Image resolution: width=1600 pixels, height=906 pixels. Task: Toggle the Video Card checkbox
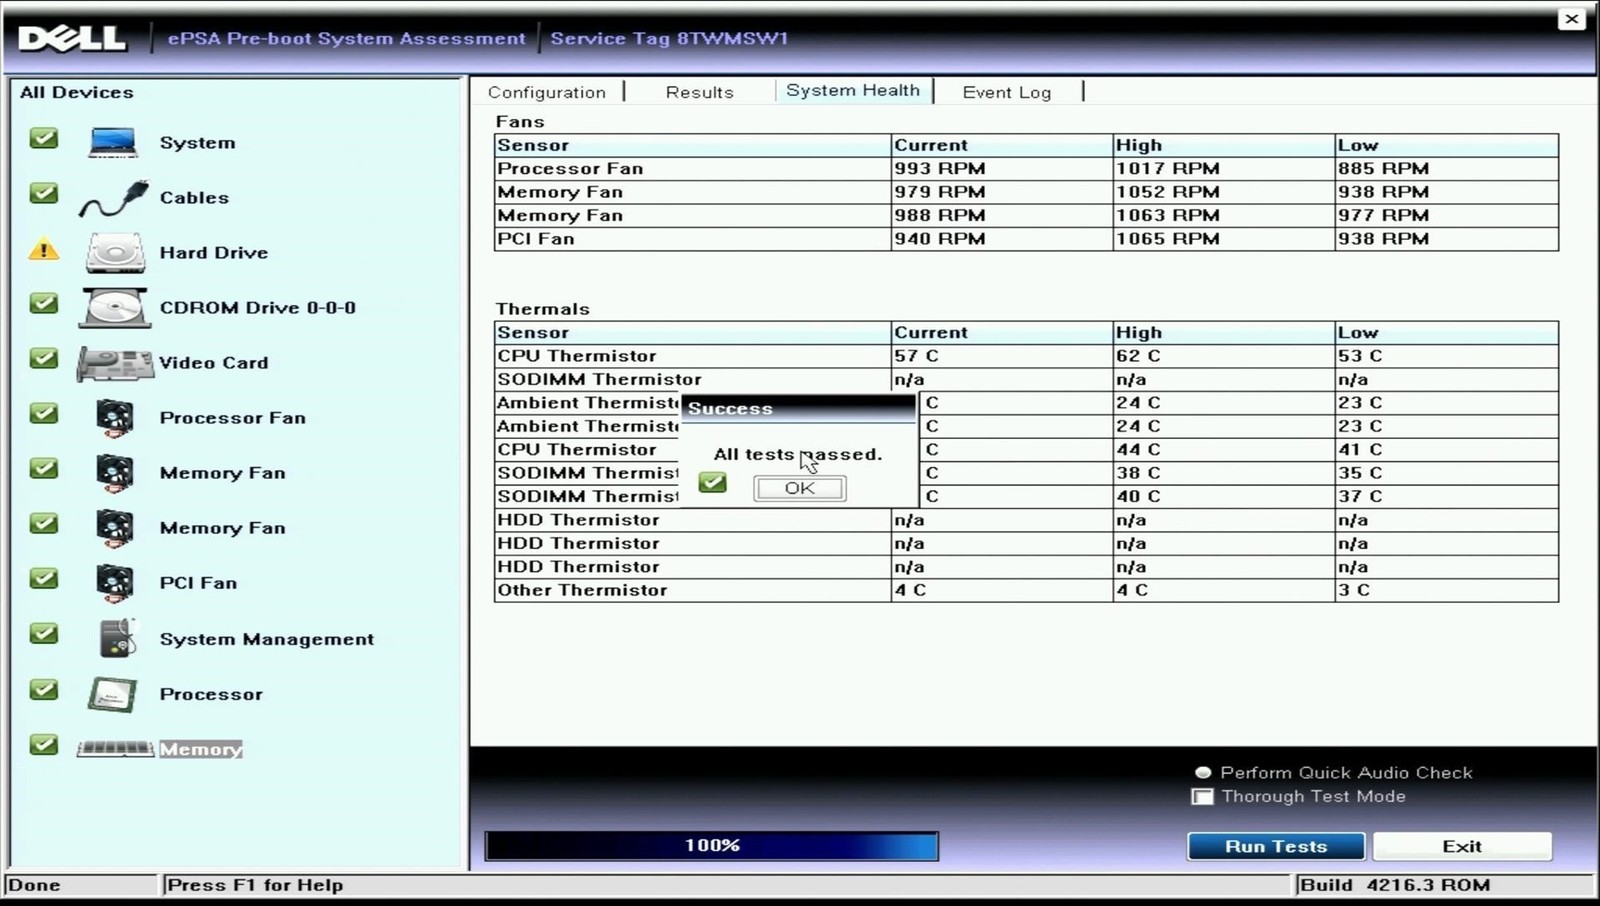coord(43,358)
